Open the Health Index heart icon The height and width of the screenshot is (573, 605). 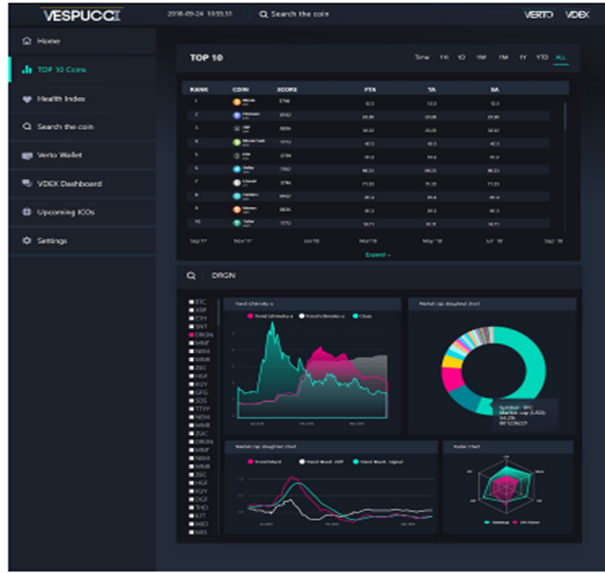pos(27,99)
